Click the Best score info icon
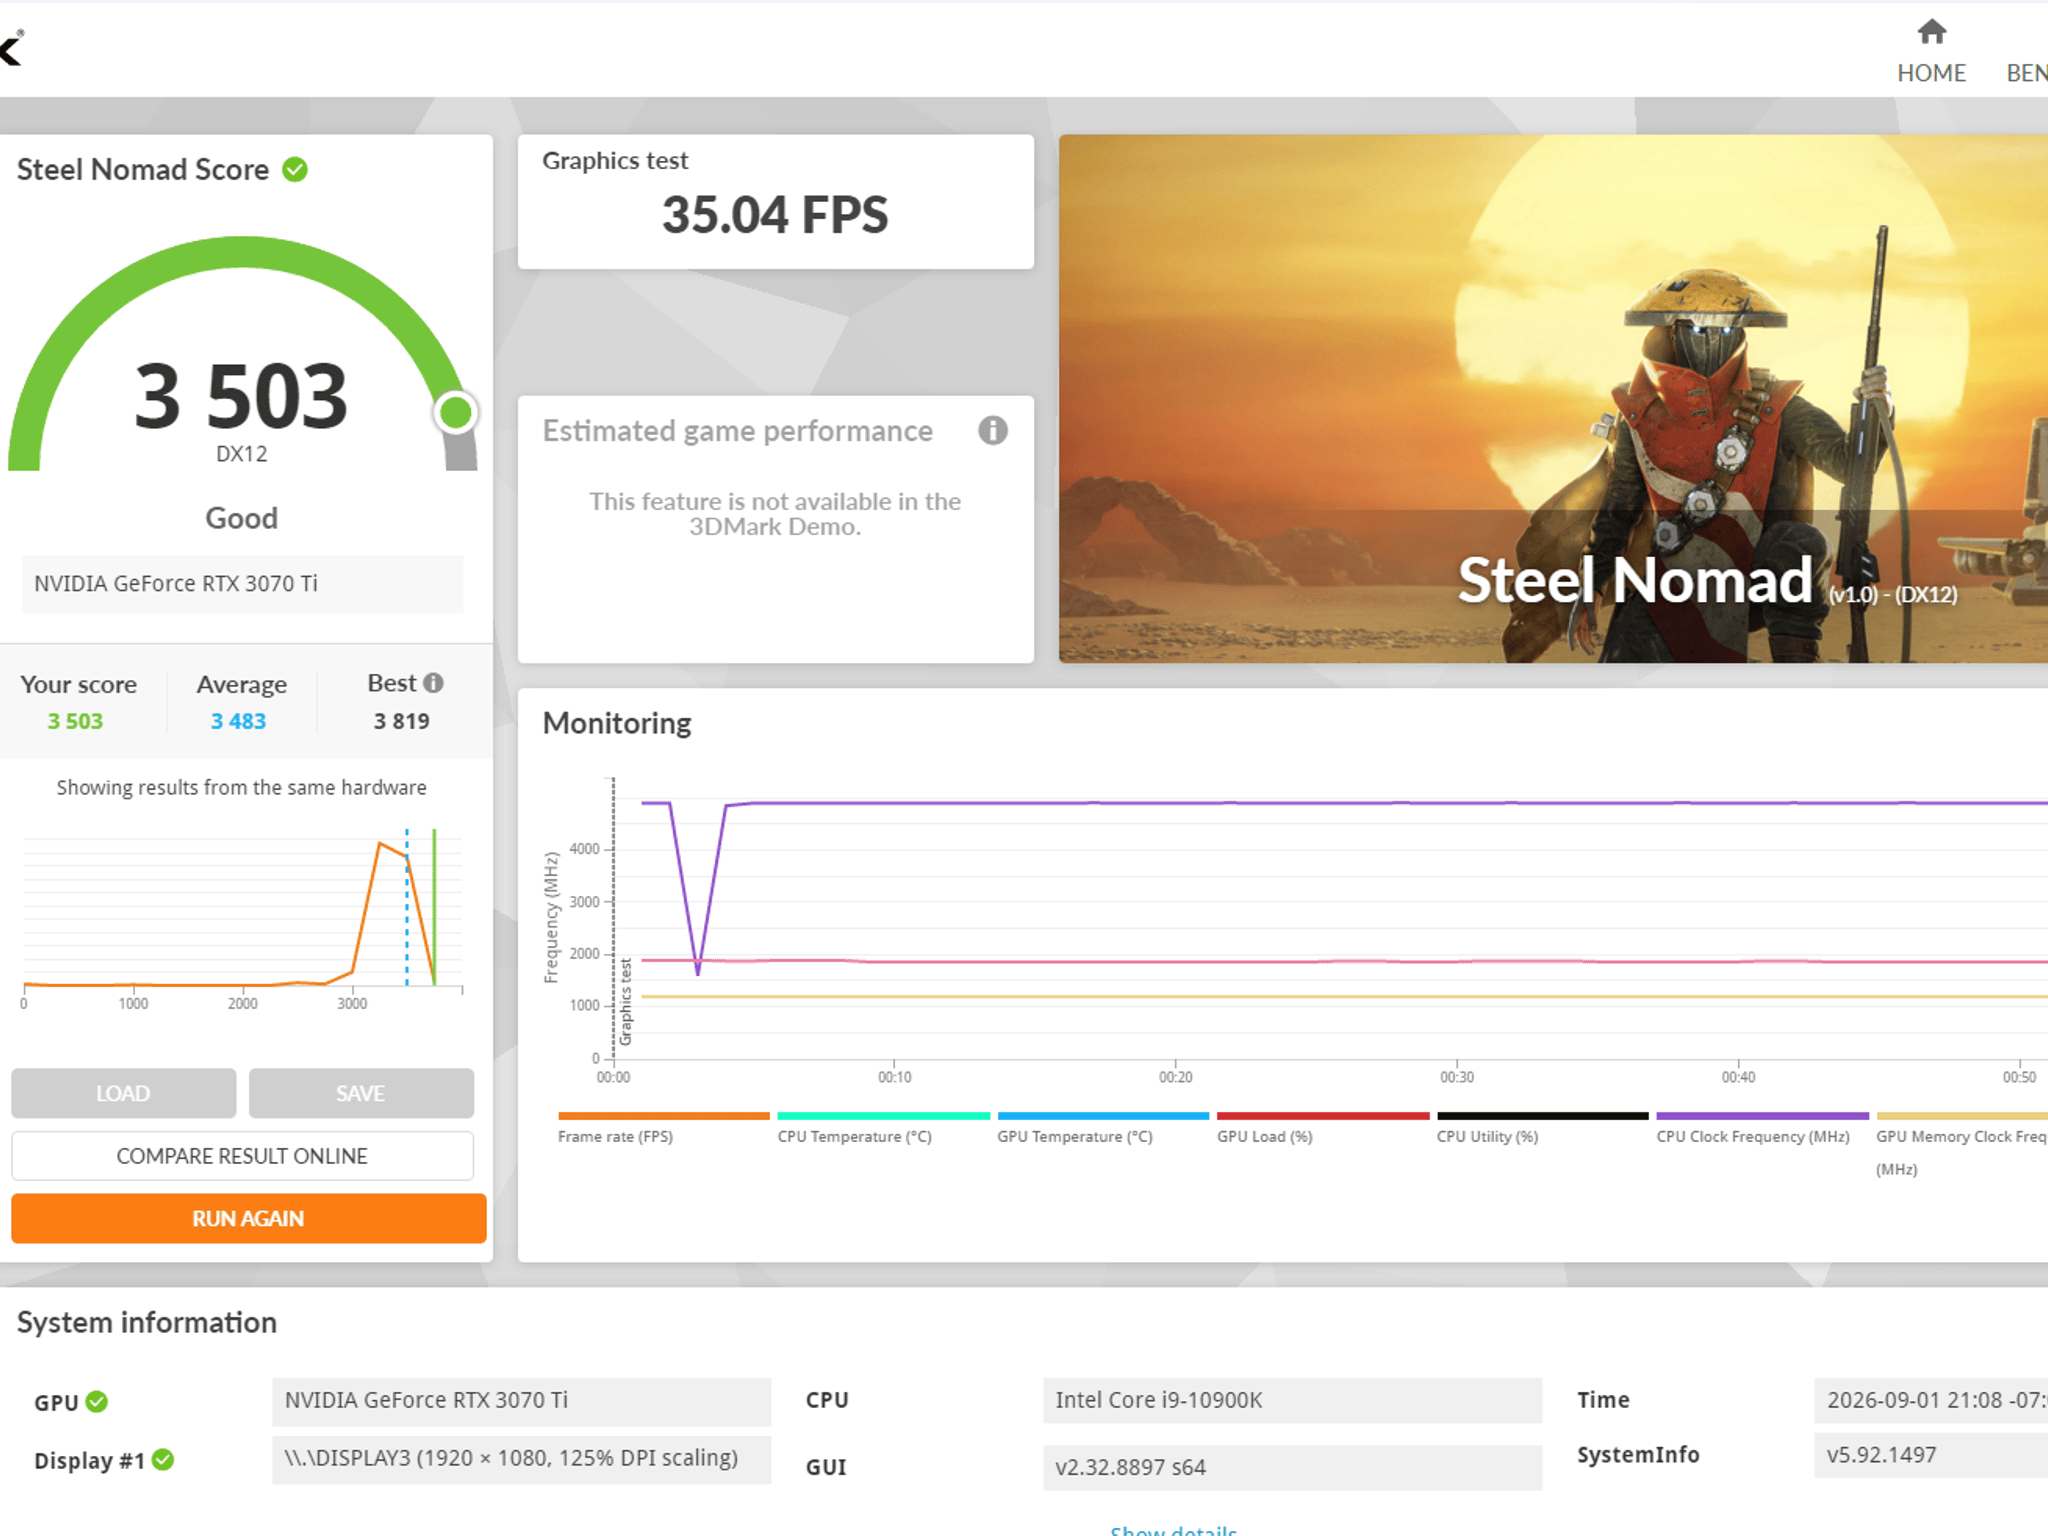Image resolution: width=2048 pixels, height=1536 pixels. [x=433, y=683]
